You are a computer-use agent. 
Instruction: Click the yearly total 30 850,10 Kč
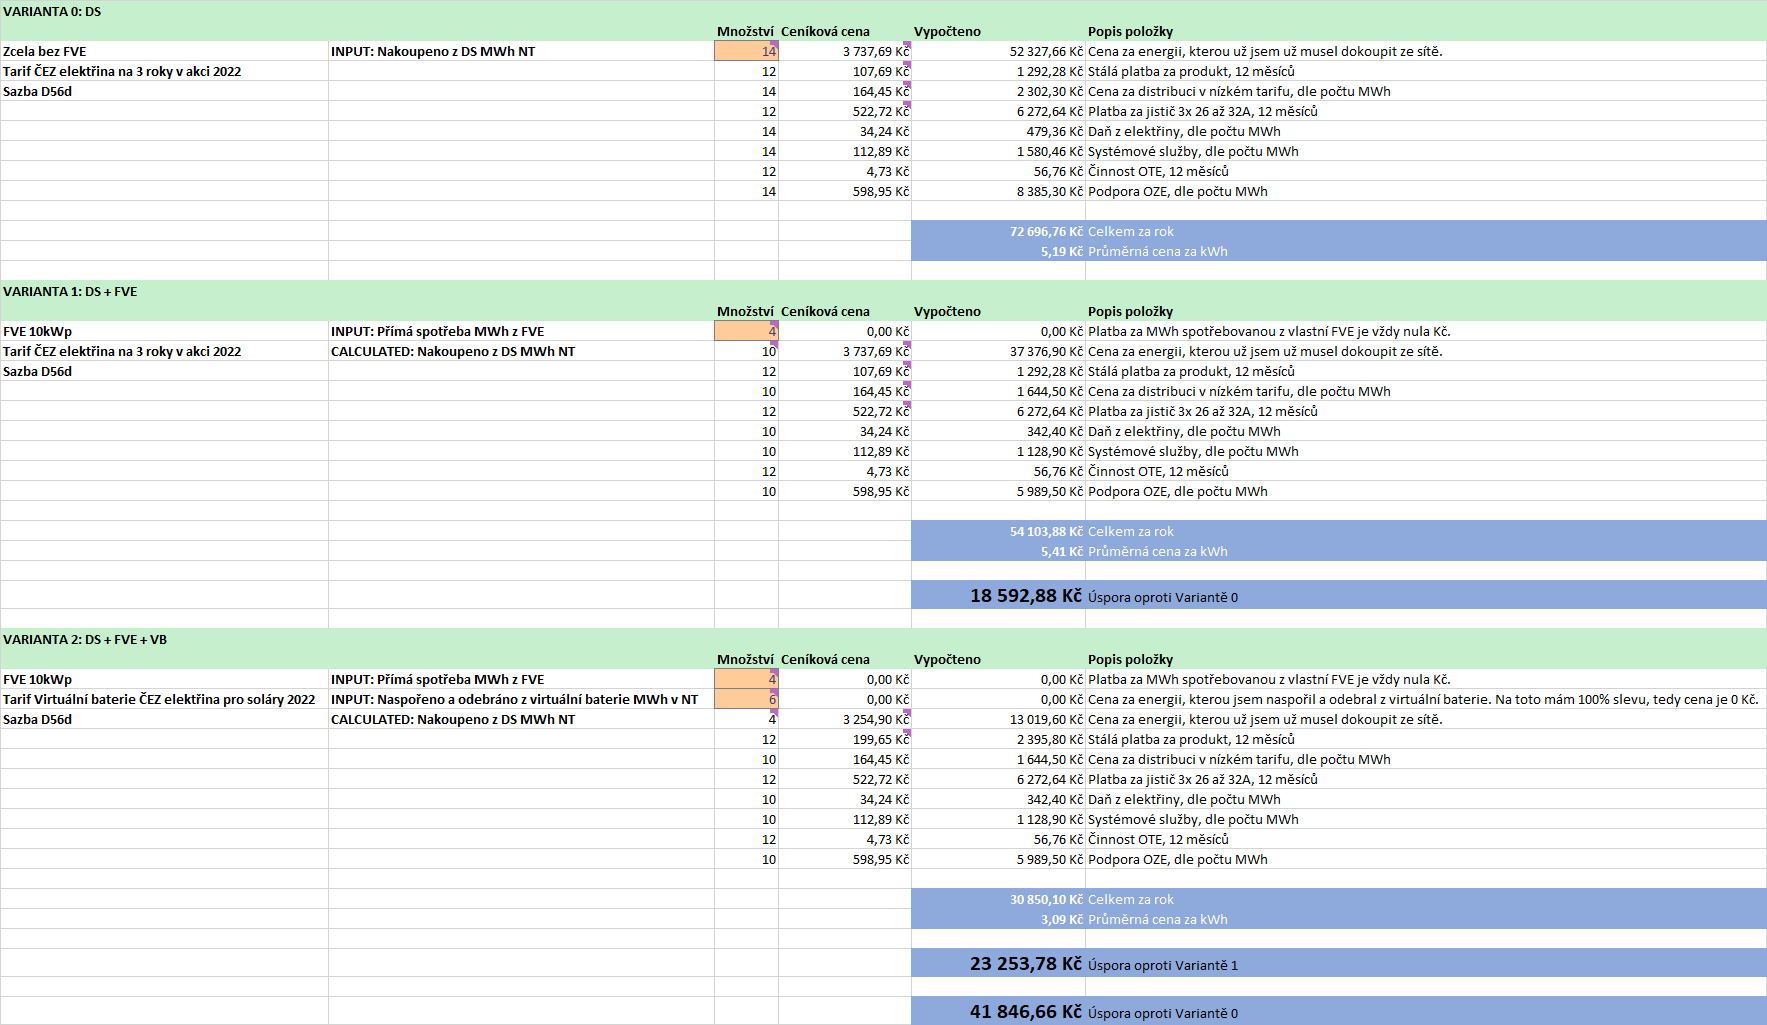tap(1046, 899)
